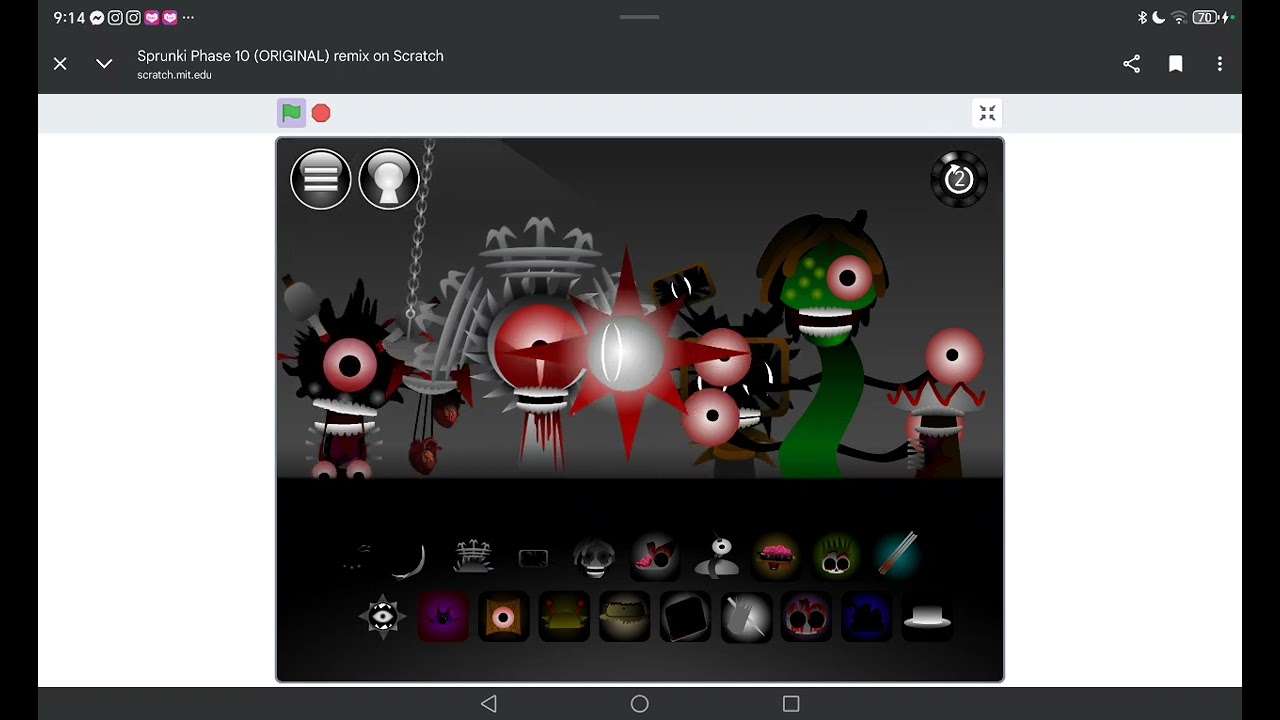Select the faint dark face icon
Screen dimensions: 1280x720
[356, 558]
